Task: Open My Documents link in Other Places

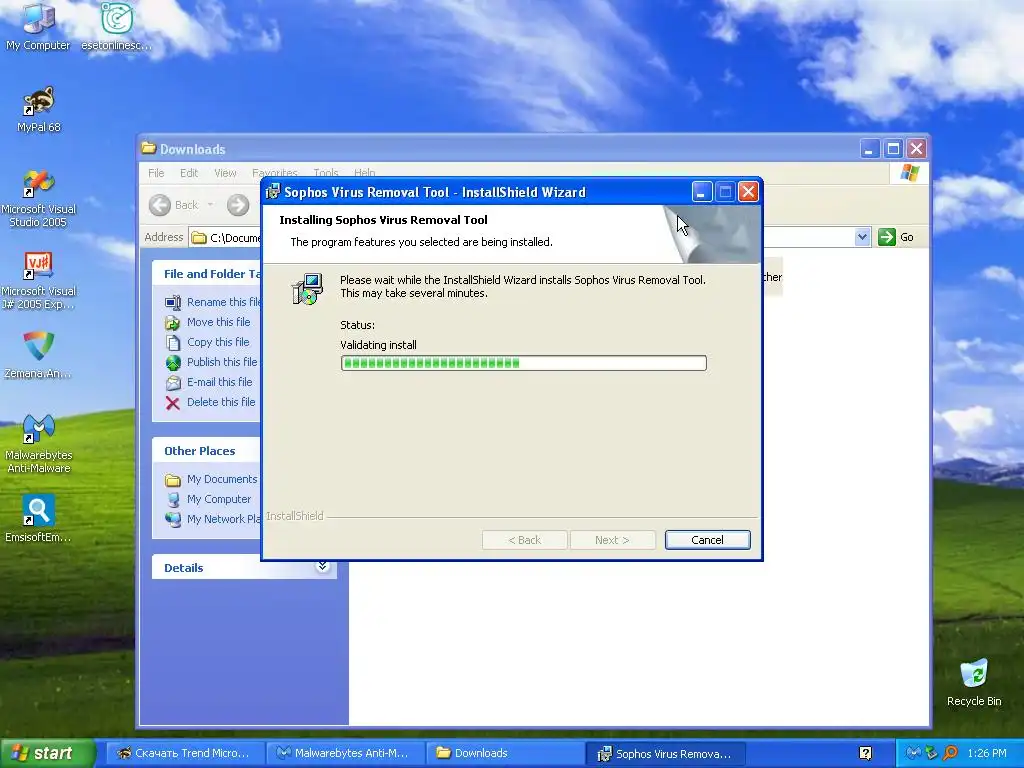Action: click(x=222, y=479)
